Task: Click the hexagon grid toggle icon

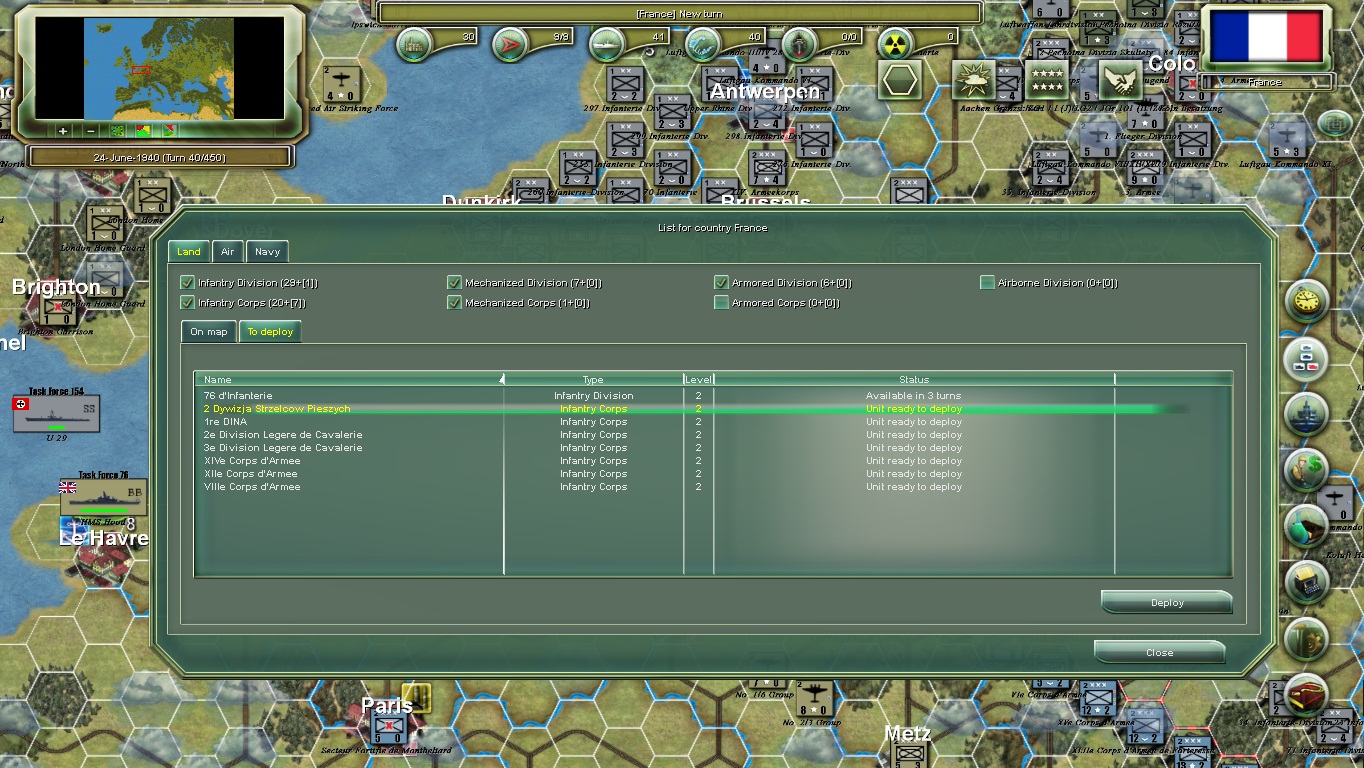Action: [900, 81]
